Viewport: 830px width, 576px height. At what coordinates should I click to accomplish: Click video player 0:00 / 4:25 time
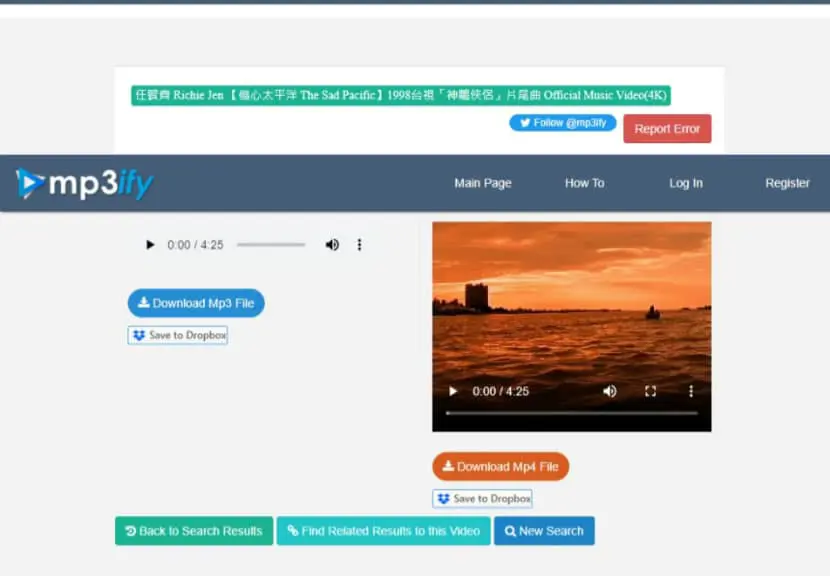(500, 391)
